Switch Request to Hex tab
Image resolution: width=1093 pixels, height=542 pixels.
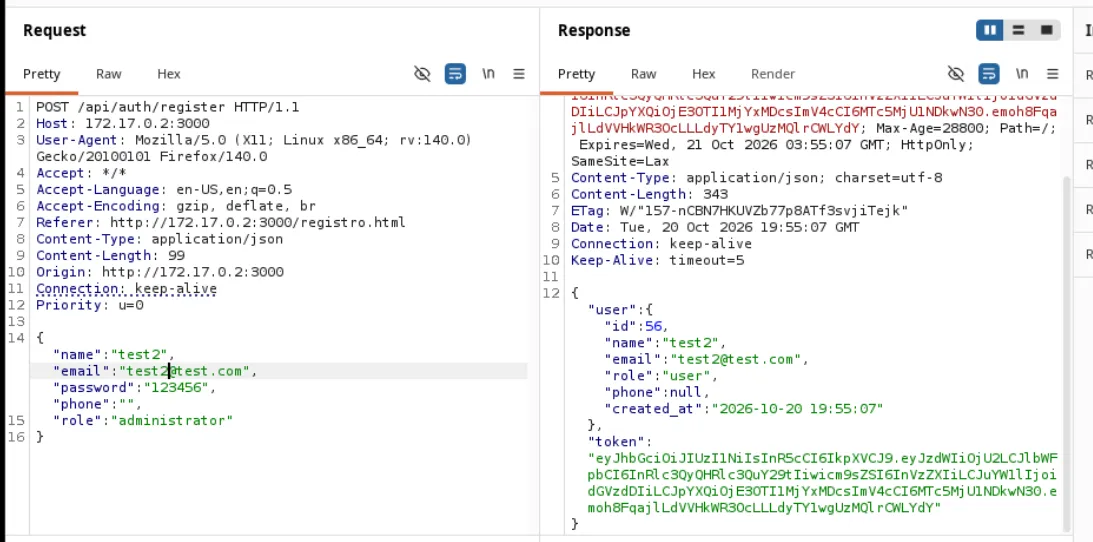coord(169,74)
